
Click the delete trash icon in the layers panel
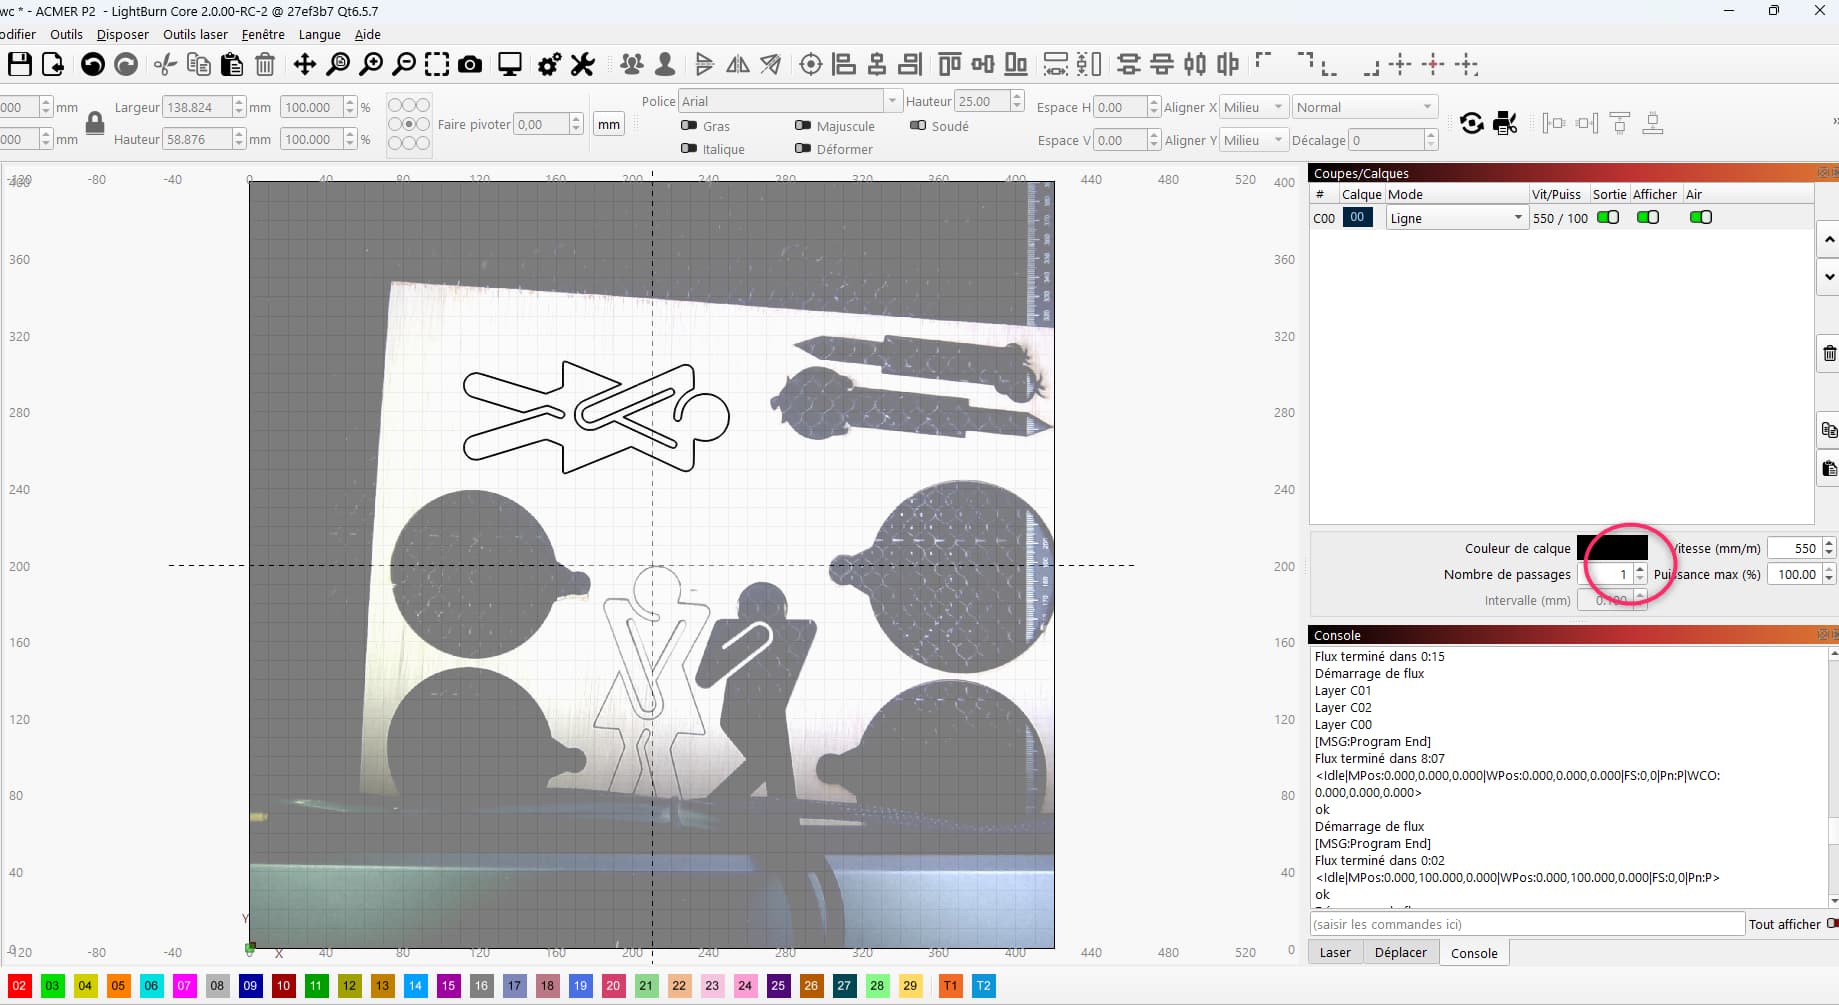1829,353
